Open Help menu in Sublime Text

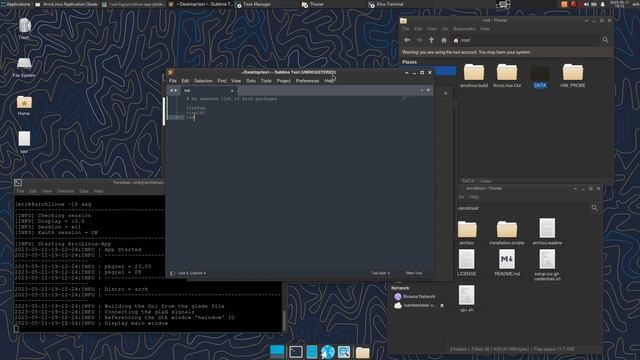click(329, 81)
